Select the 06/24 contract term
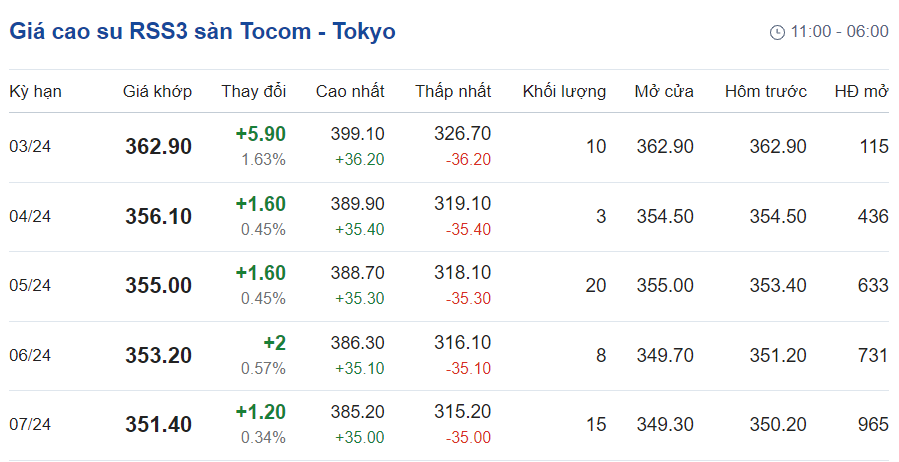 [x=30, y=355]
